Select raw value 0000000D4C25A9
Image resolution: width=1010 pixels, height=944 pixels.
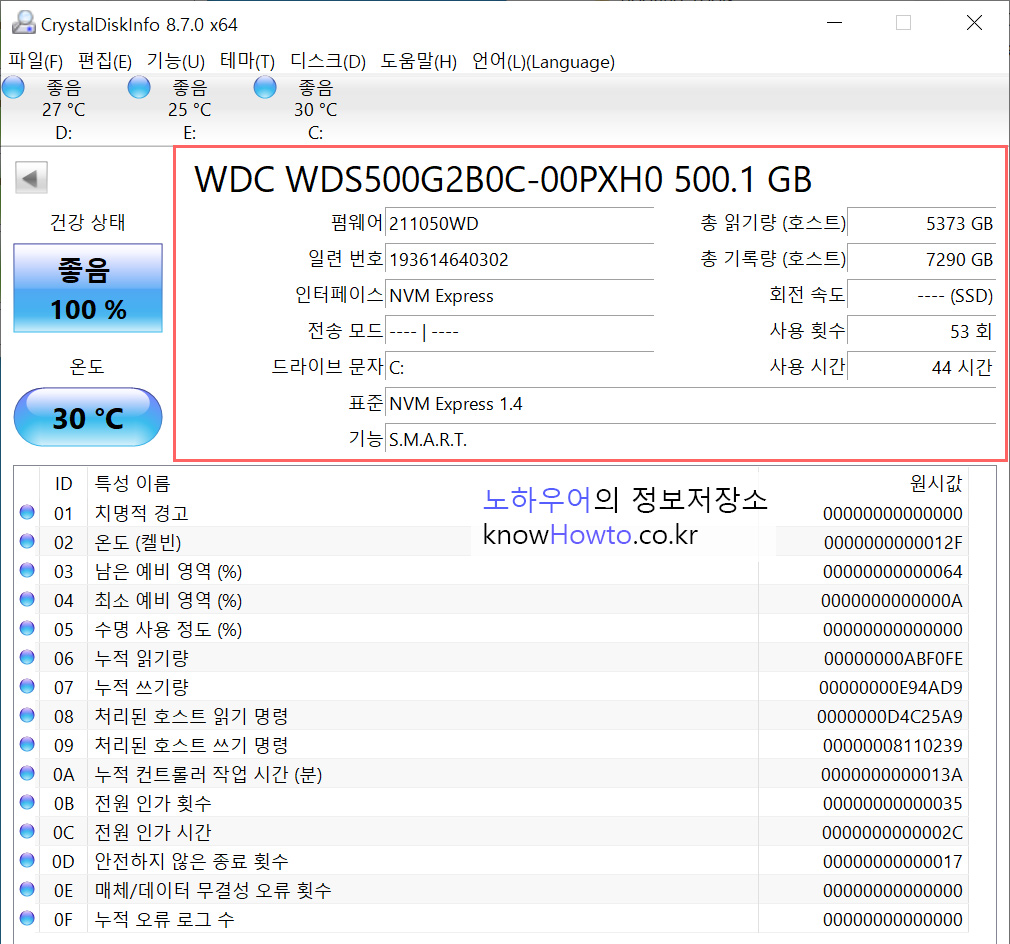click(890, 717)
